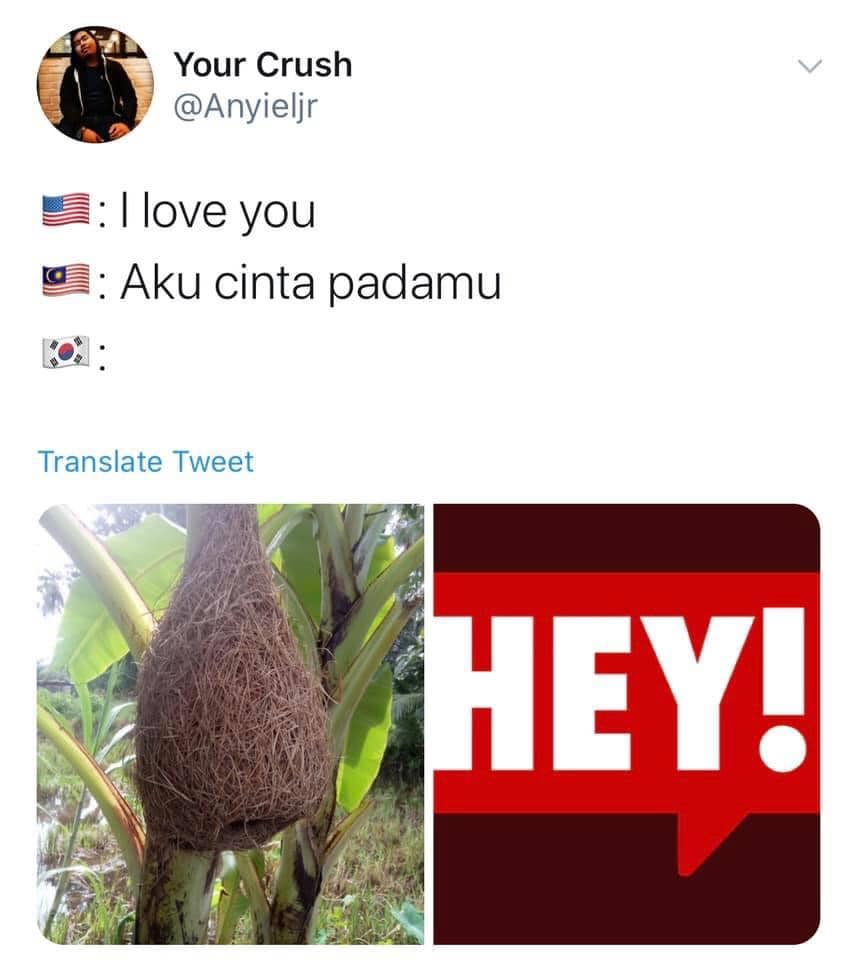Click the dark maroon top band of HEY! image

click(626, 538)
